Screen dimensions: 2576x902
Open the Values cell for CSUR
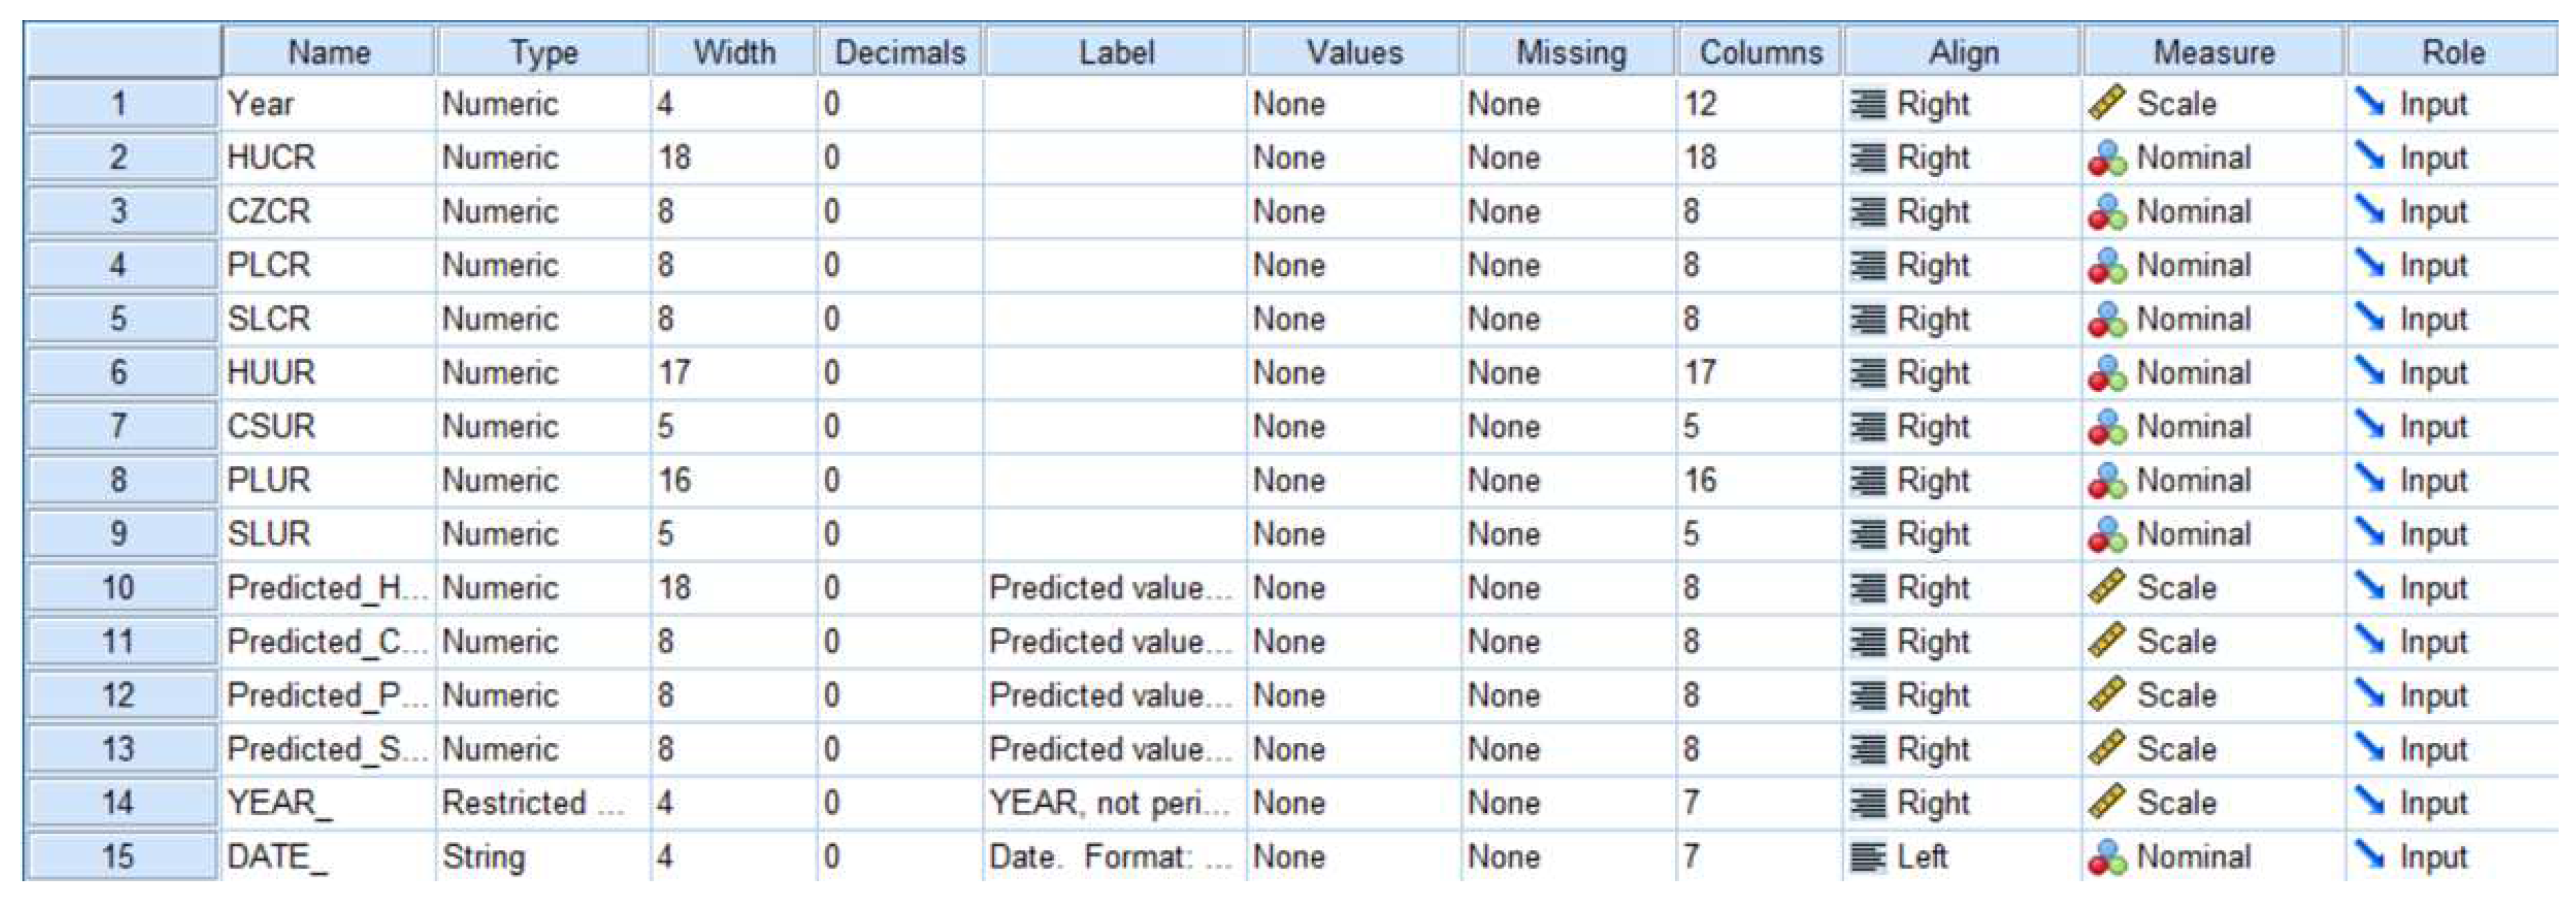pos(1353,426)
